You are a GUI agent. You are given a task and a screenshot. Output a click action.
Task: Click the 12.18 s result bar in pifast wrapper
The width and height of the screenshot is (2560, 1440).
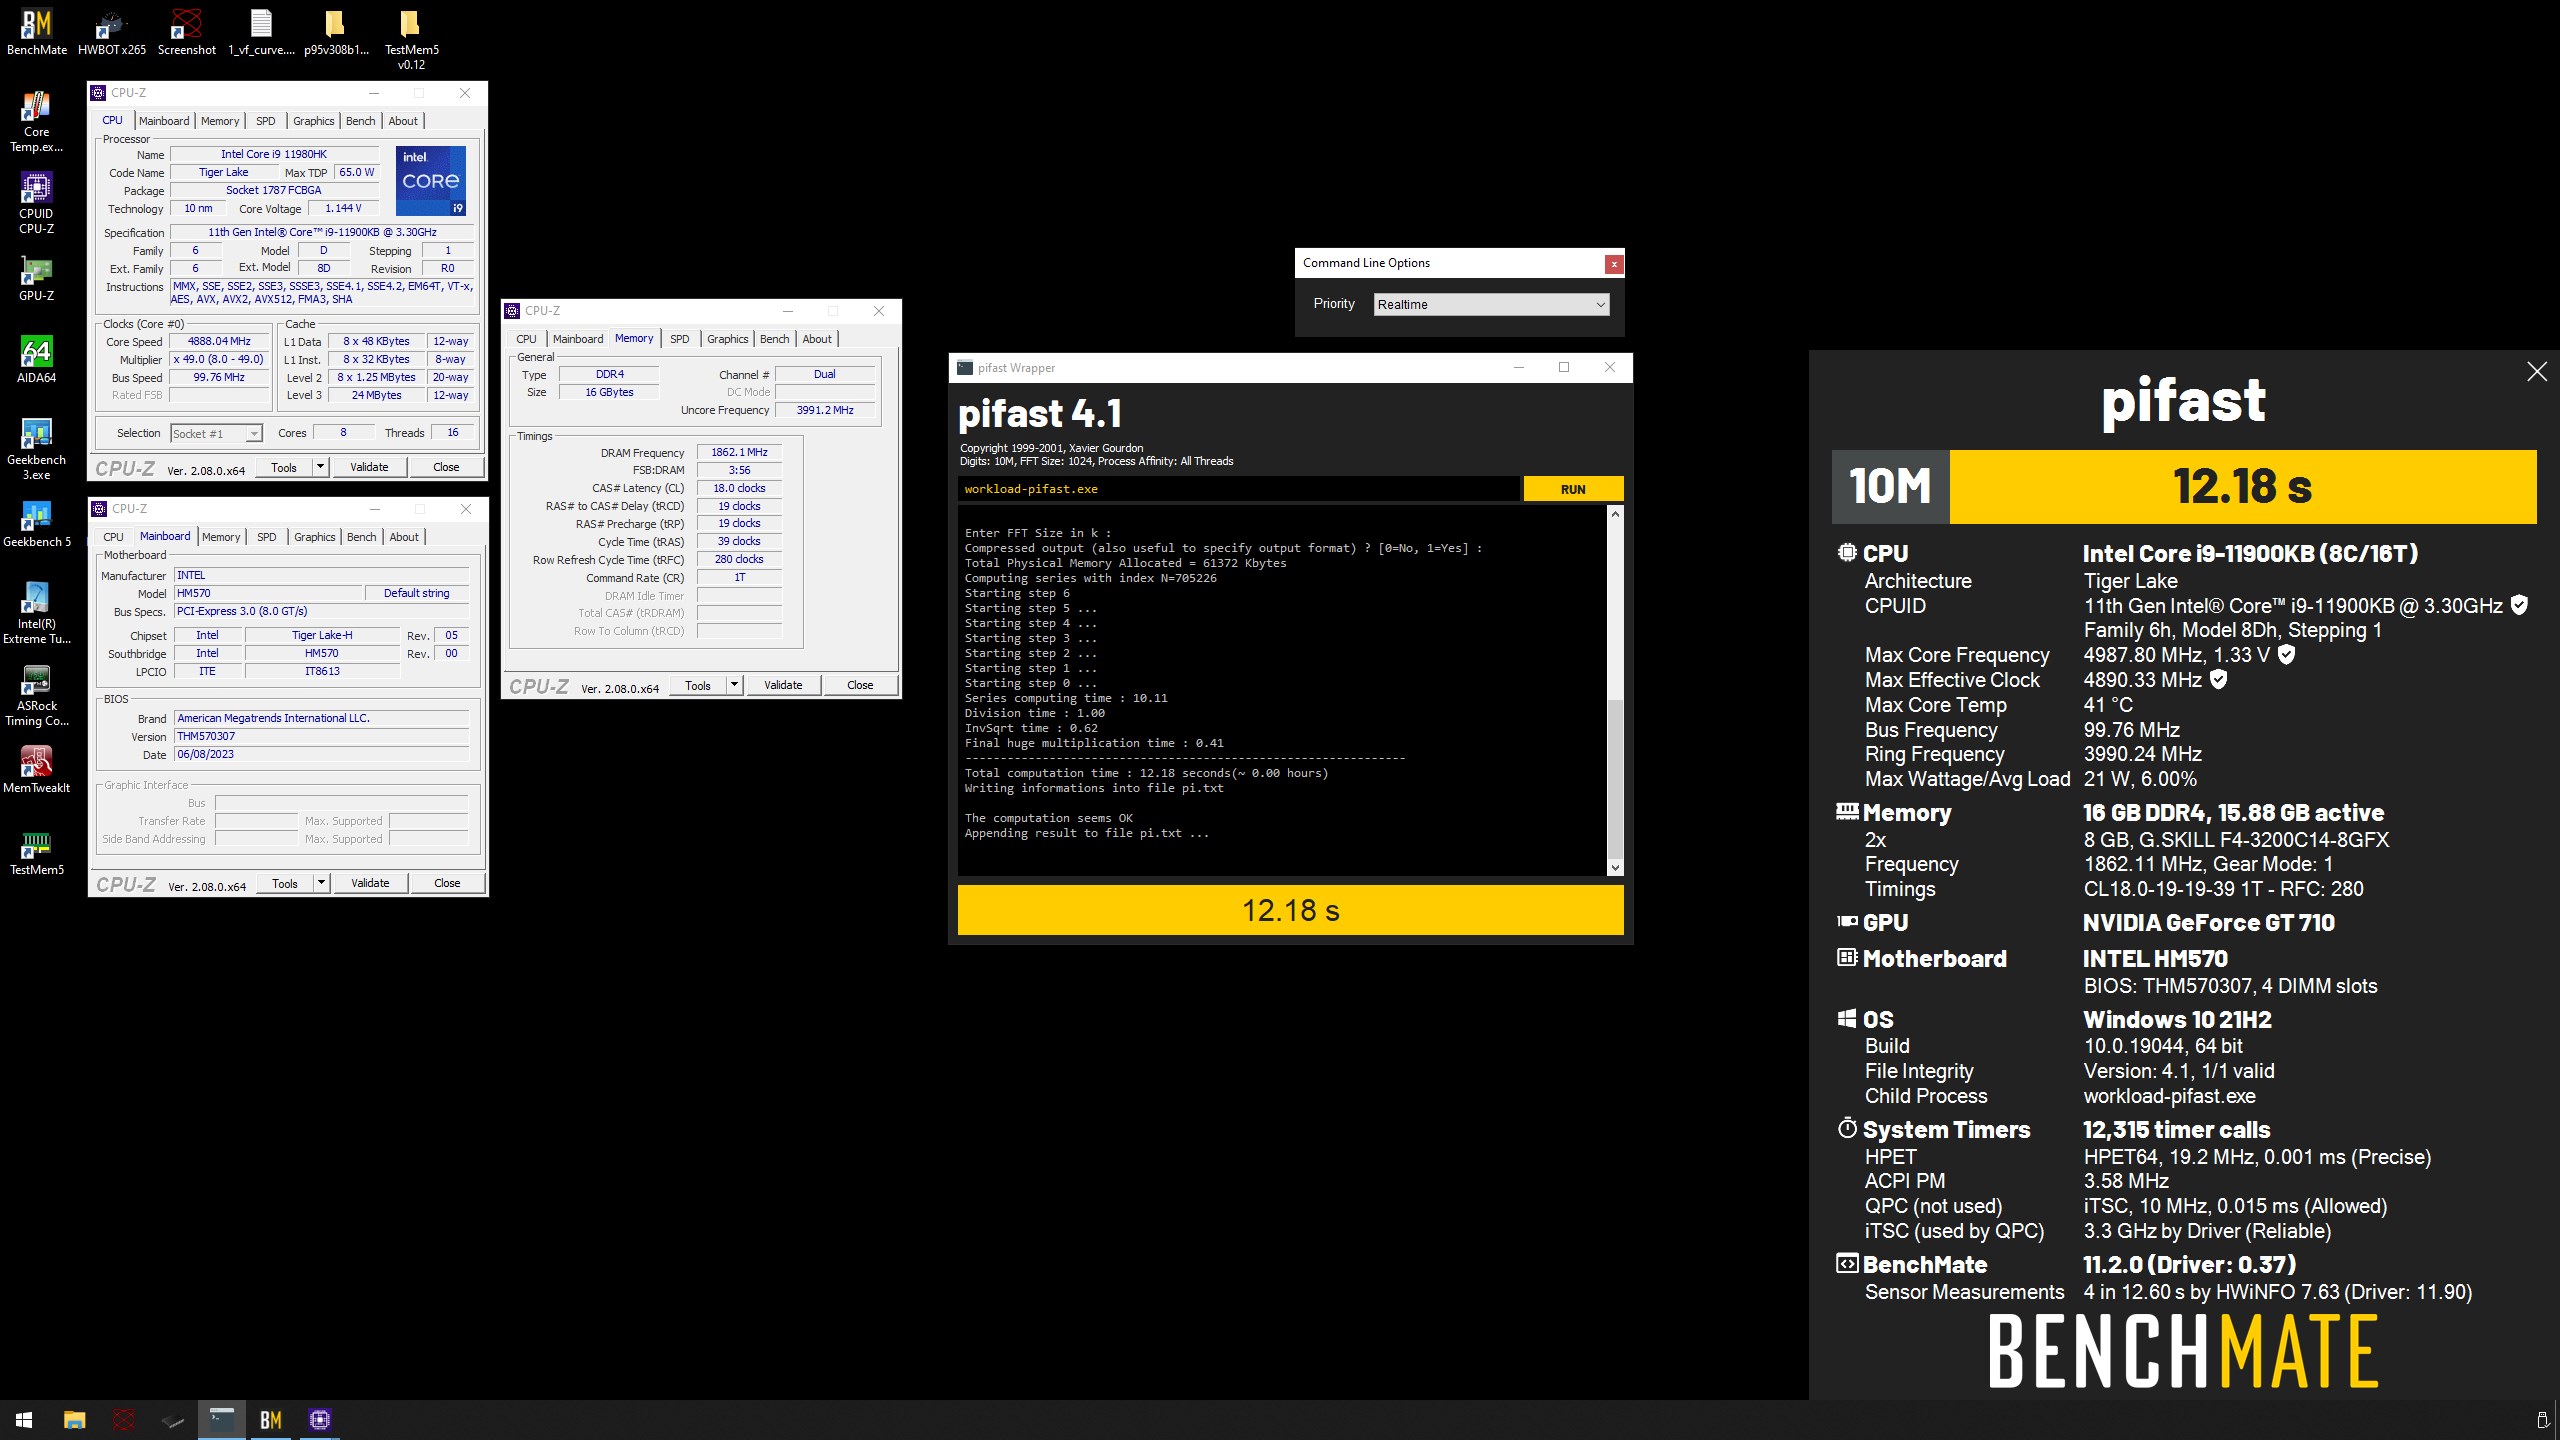coord(1290,910)
